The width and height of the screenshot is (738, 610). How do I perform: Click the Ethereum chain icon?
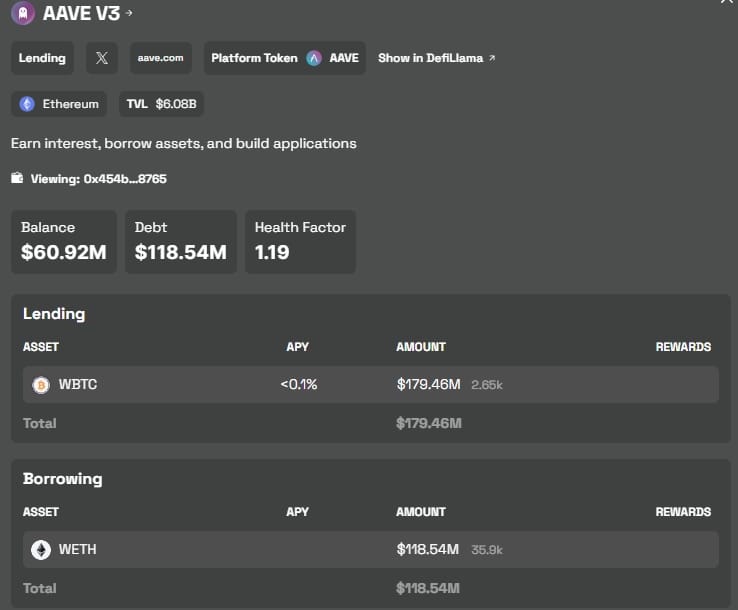tap(27, 104)
